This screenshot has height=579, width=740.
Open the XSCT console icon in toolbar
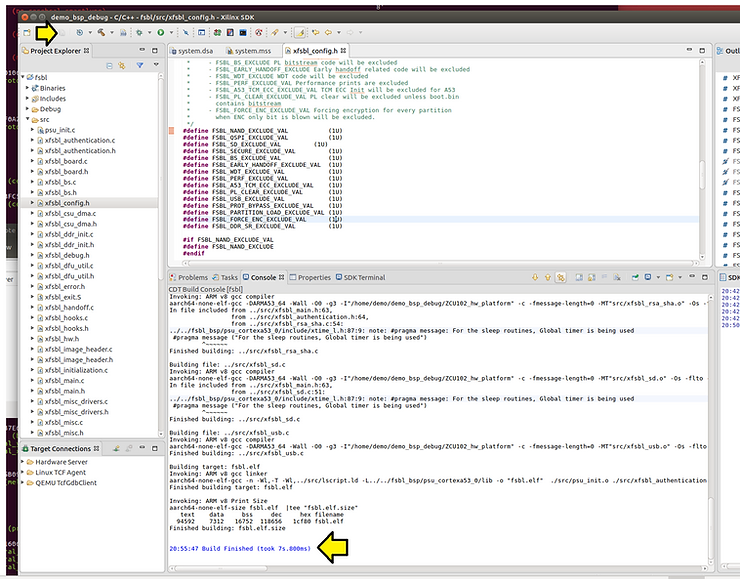[243, 33]
